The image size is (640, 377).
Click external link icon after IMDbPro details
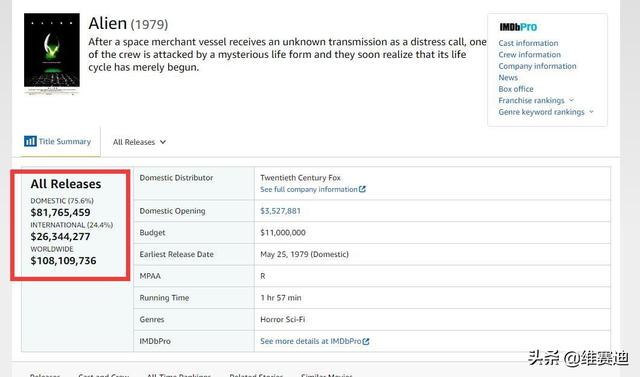[366, 342]
